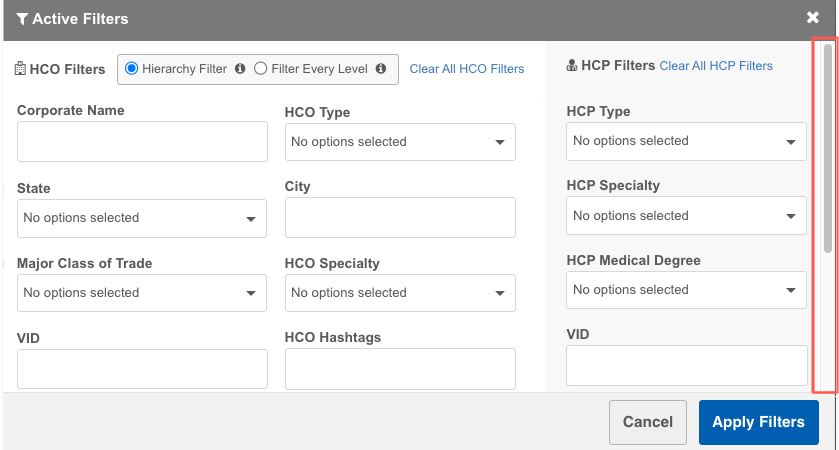This screenshot has height=450, width=839.
Task: Select the Hierarchy Filter radio button
Action: click(x=131, y=69)
